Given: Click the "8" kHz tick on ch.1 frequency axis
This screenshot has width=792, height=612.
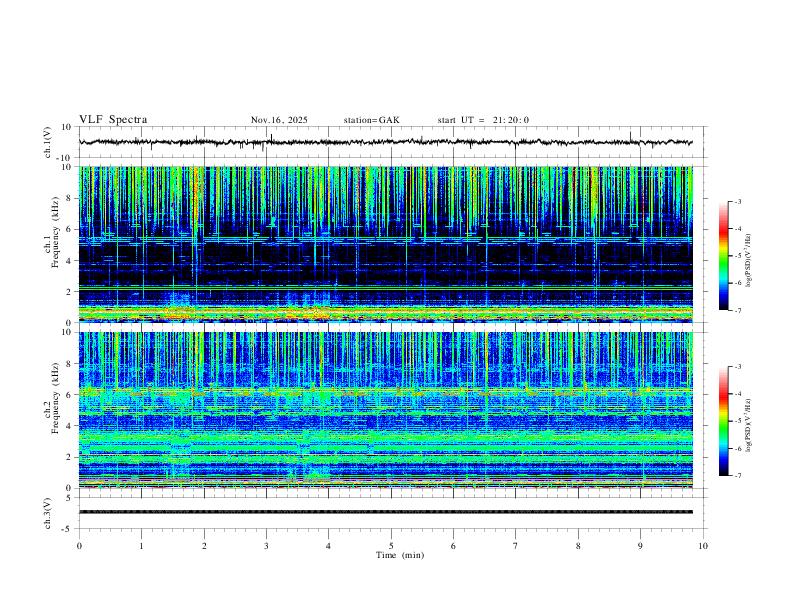Looking at the screenshot, I should point(70,198).
